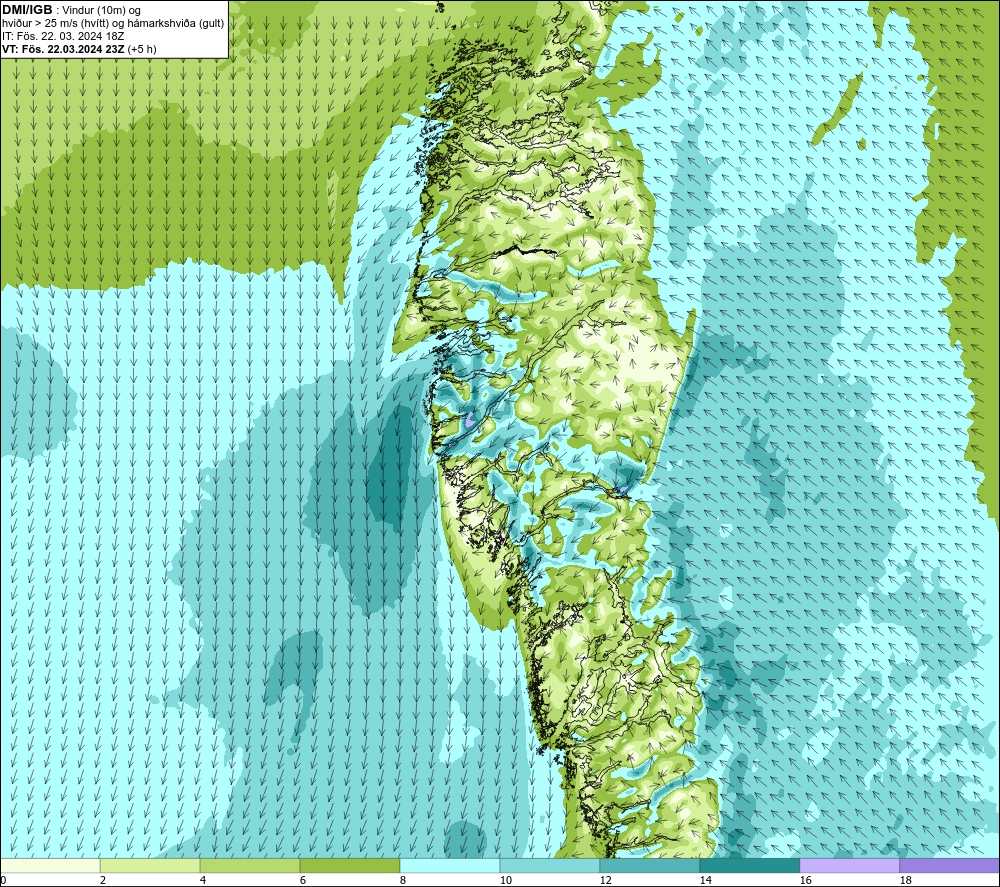This screenshot has width=1000, height=887.
Task: Click the pale cyan 8–10 m/s swatch
Action: point(450,865)
